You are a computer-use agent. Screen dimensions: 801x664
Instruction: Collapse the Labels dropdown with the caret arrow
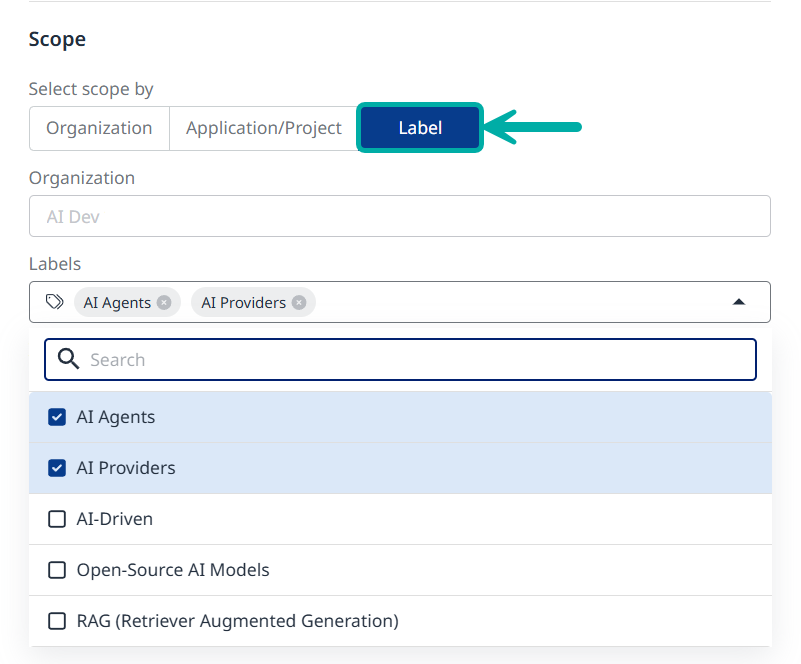pyautogui.click(x=738, y=302)
